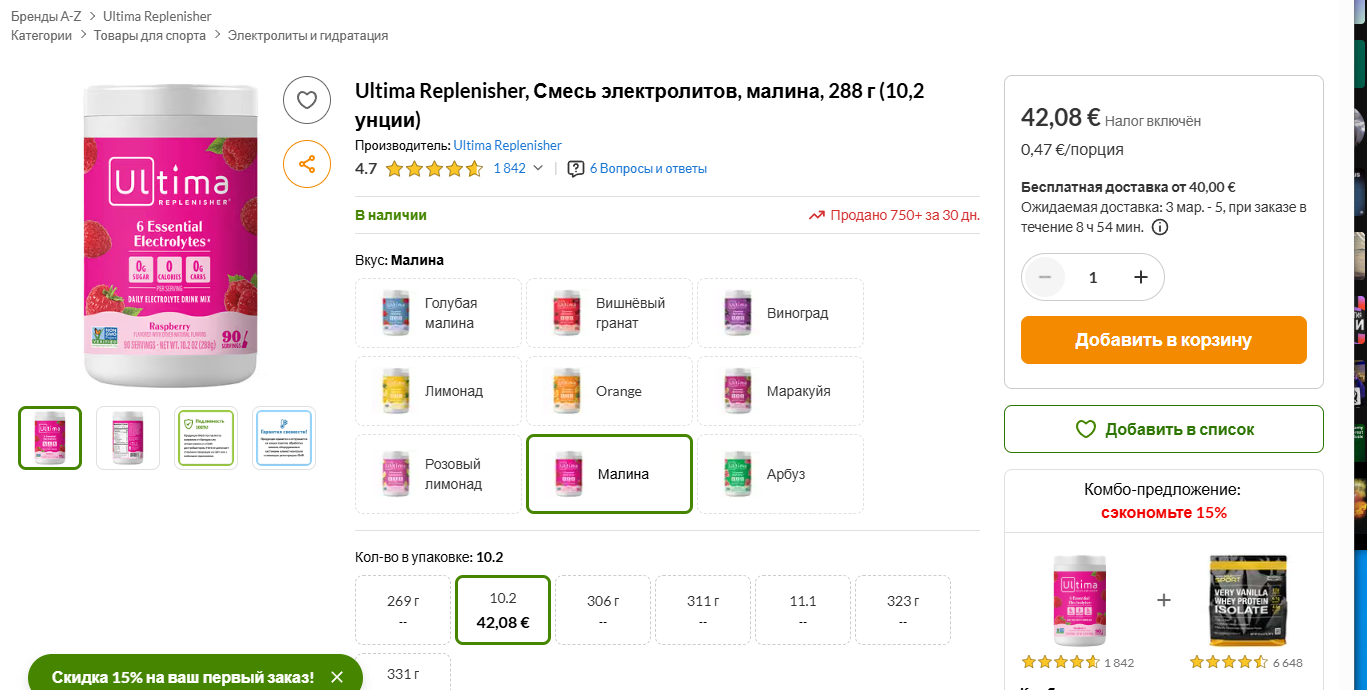View the nutrition label thumbnail

[128, 438]
